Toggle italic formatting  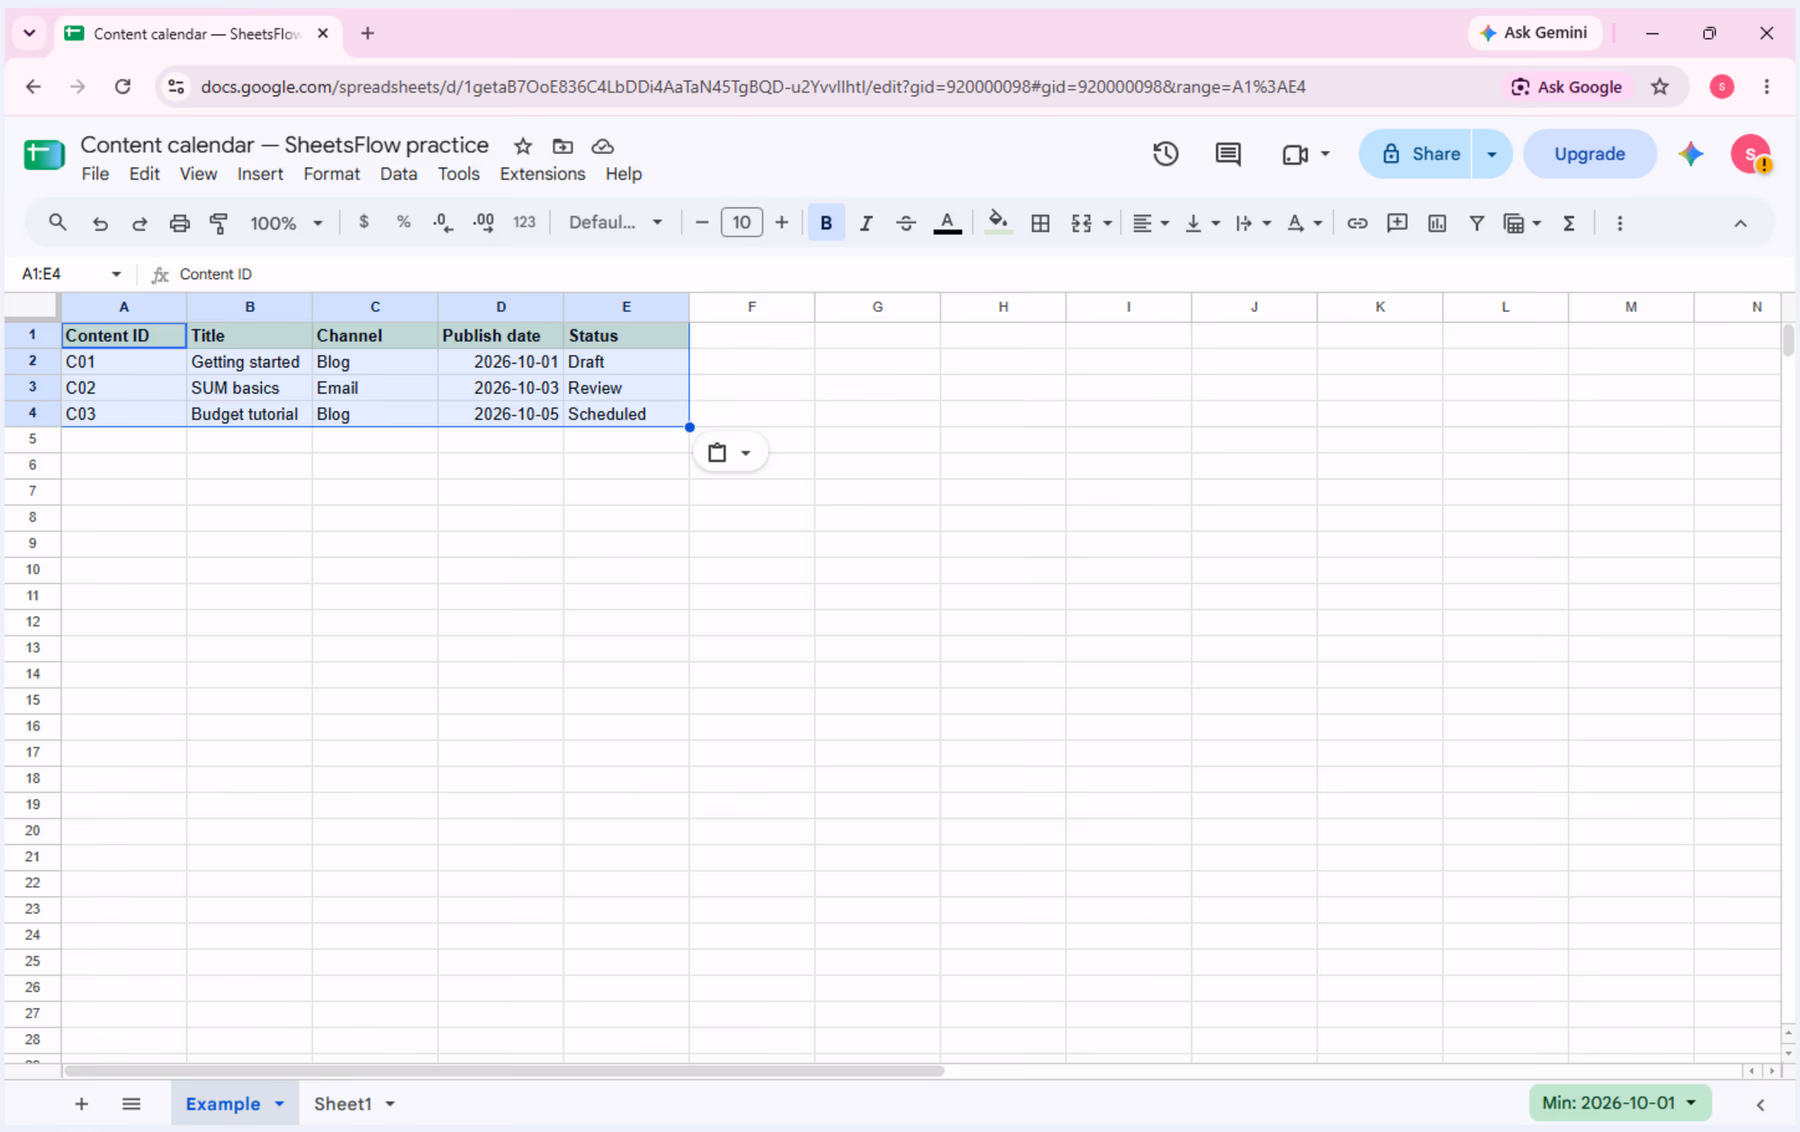click(x=866, y=223)
